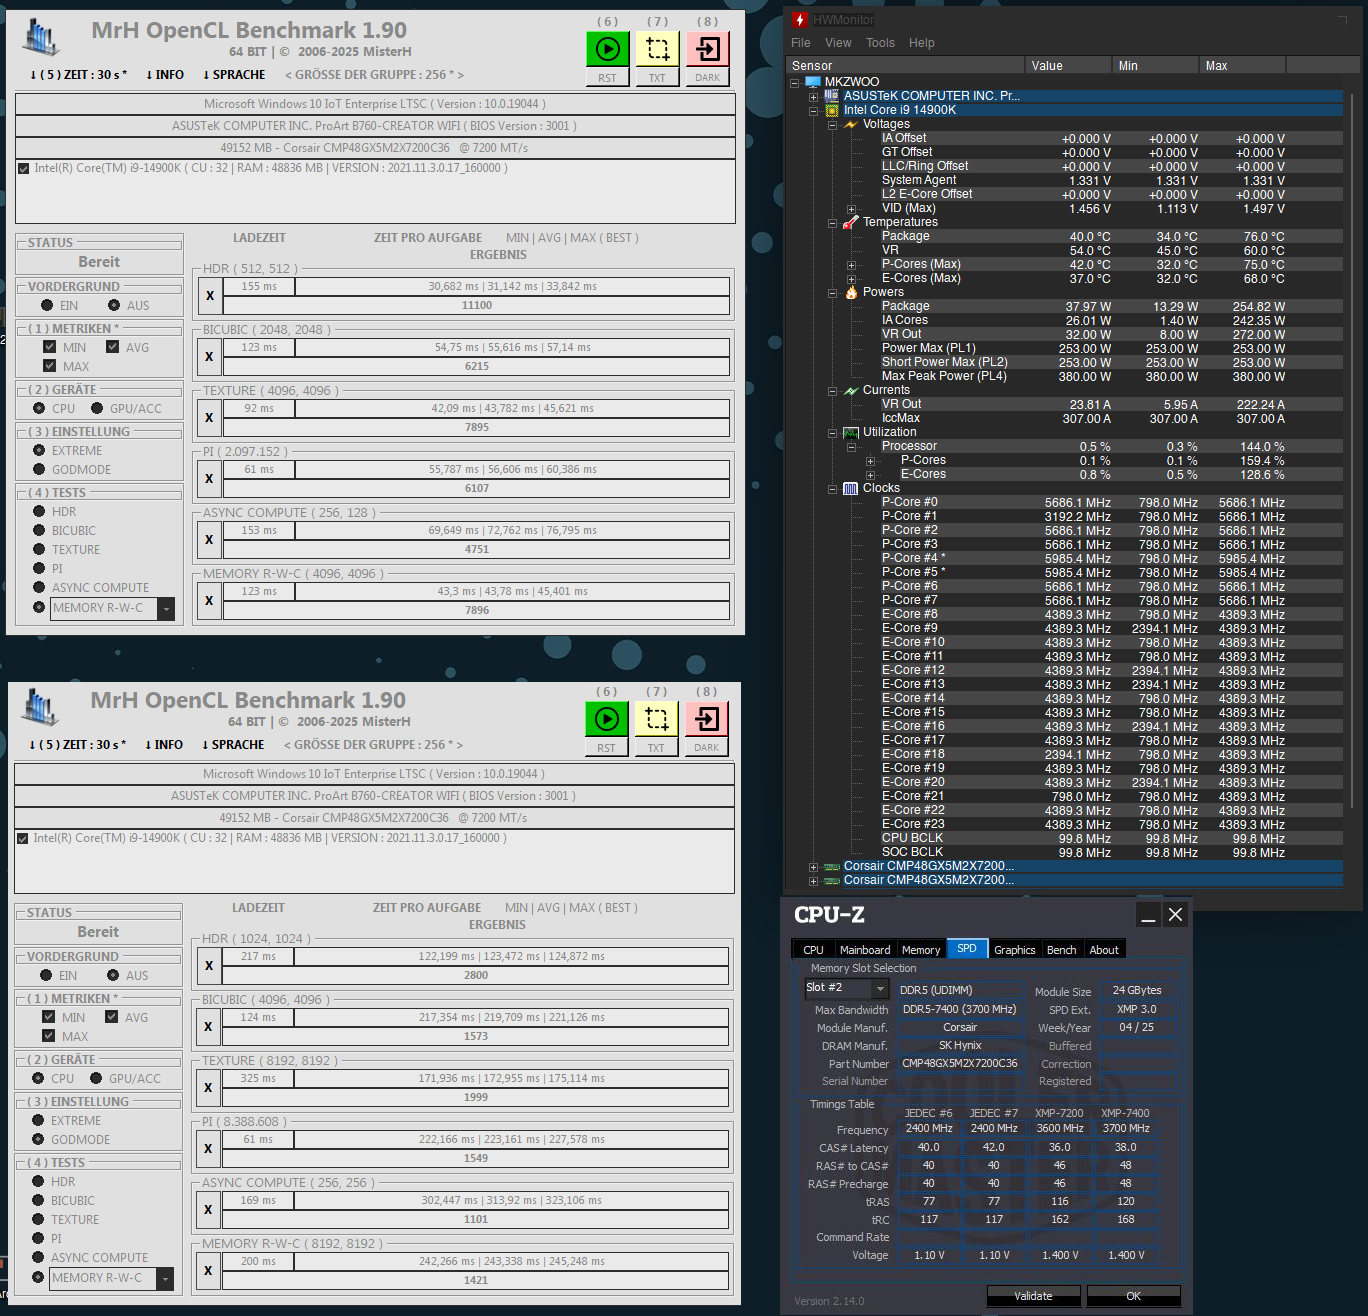The height and width of the screenshot is (1316, 1368).
Task: Toggle MAX metric checkbox in upper benchmark window
Action: pyautogui.click(x=50, y=366)
